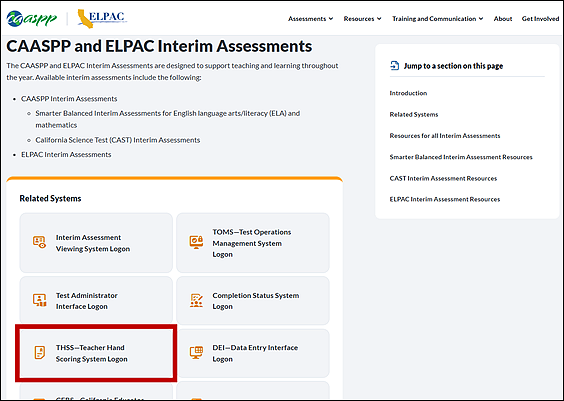Screen dimensions: 564x401
Task: Click the Test Administrator Interface icon
Action: 40,300
